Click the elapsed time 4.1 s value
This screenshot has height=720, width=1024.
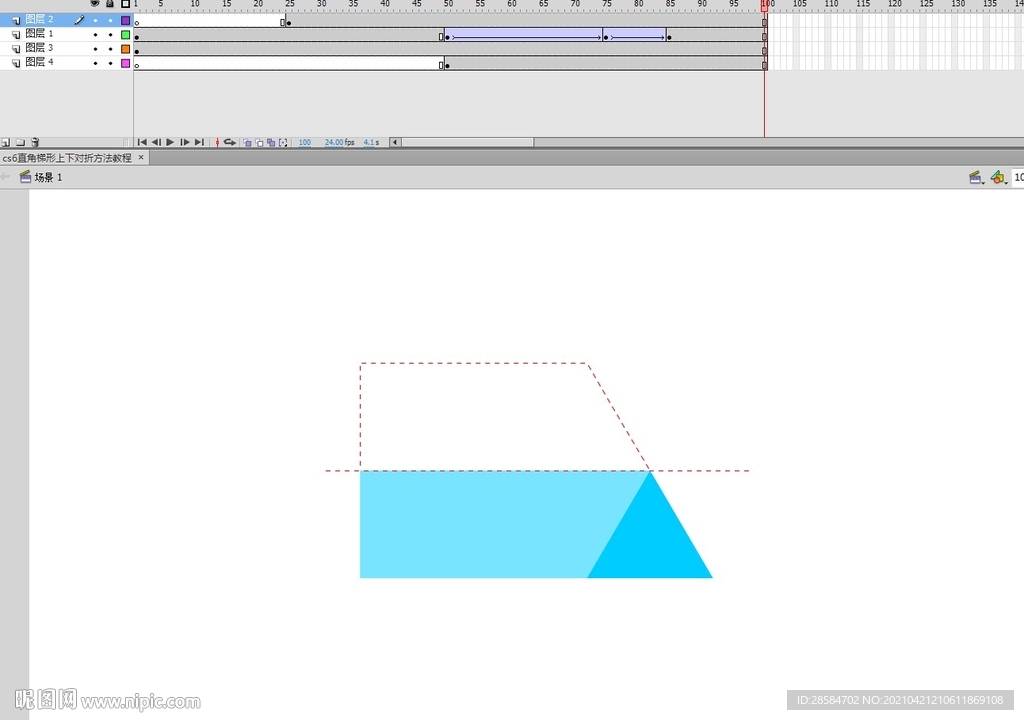(x=369, y=142)
